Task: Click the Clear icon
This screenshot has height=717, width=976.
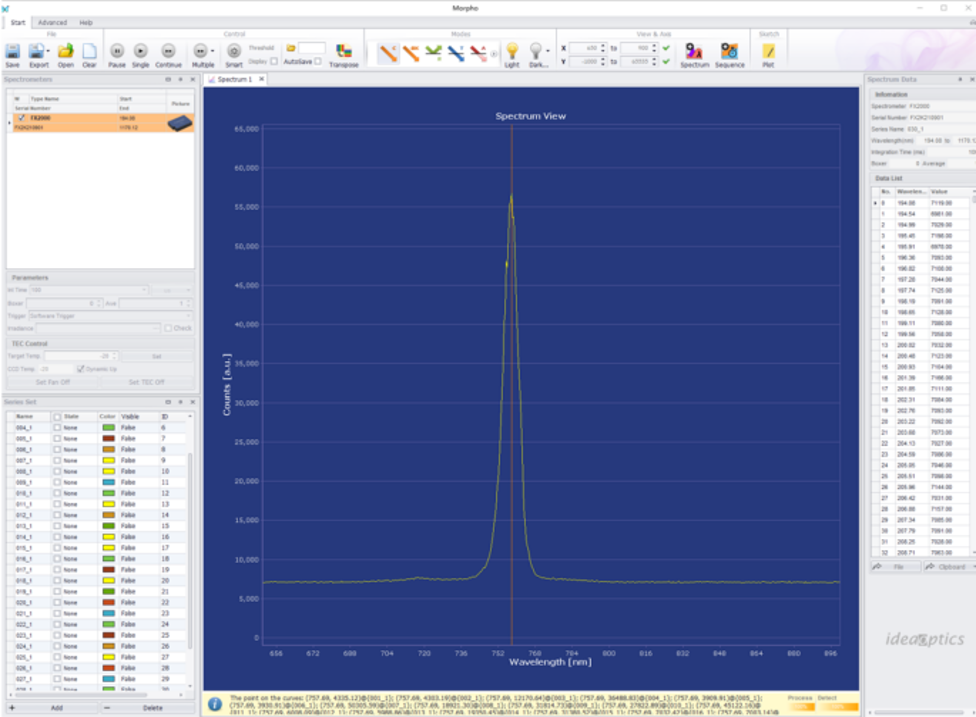Action: coord(89,52)
